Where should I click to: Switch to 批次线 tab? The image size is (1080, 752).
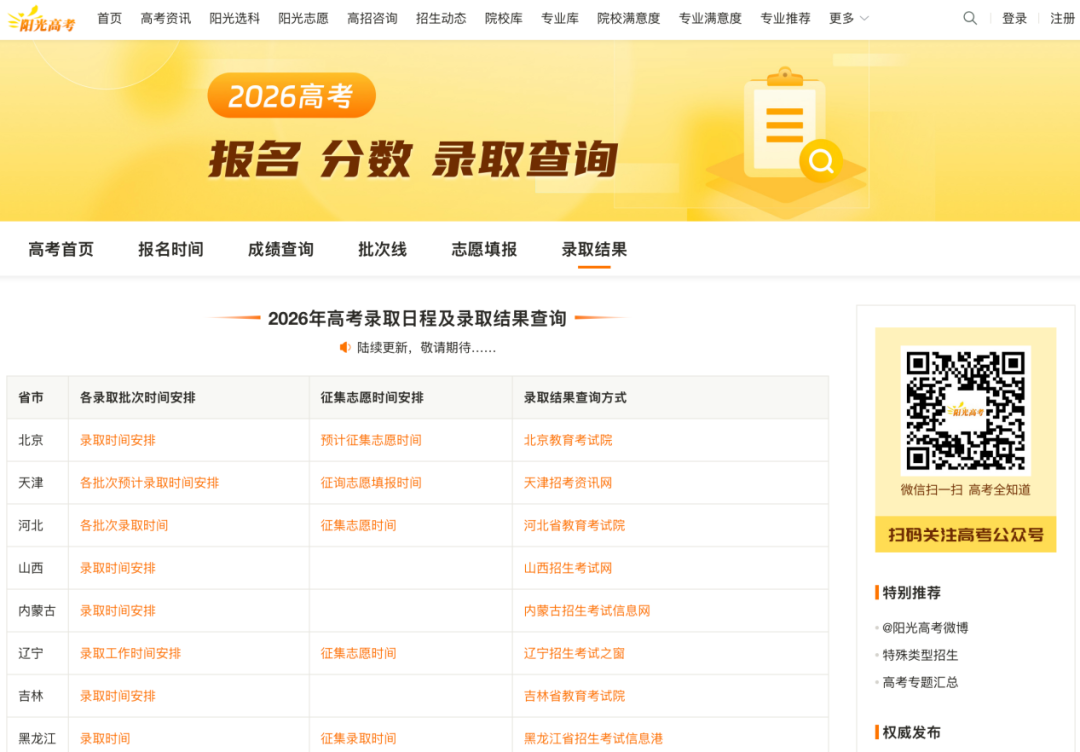pos(382,249)
